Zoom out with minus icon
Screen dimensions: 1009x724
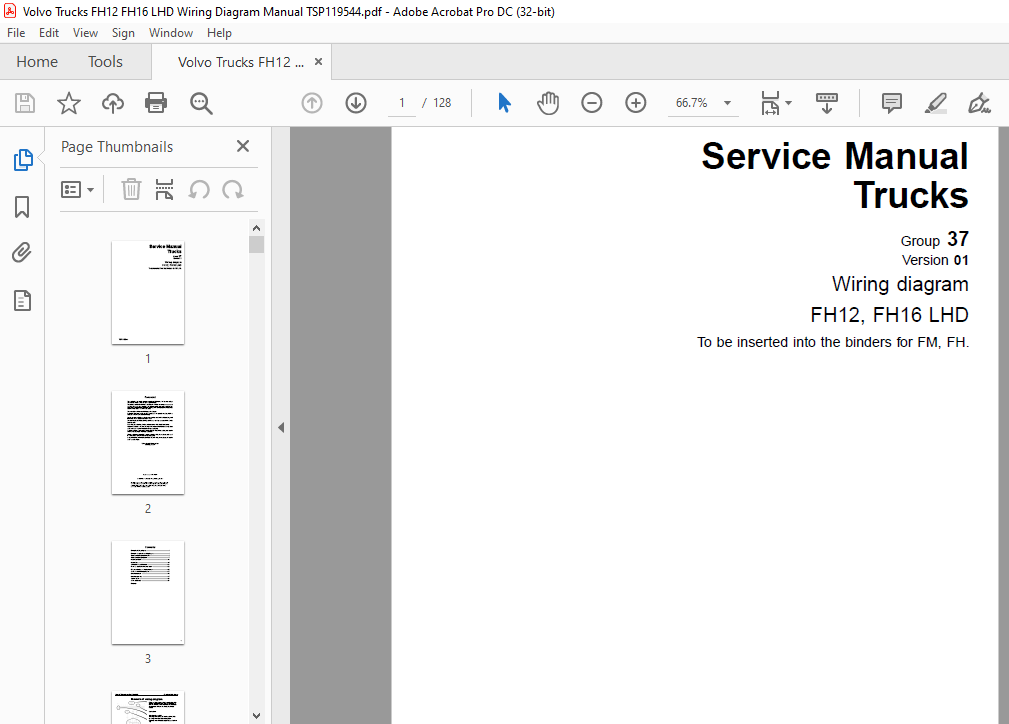click(x=591, y=103)
